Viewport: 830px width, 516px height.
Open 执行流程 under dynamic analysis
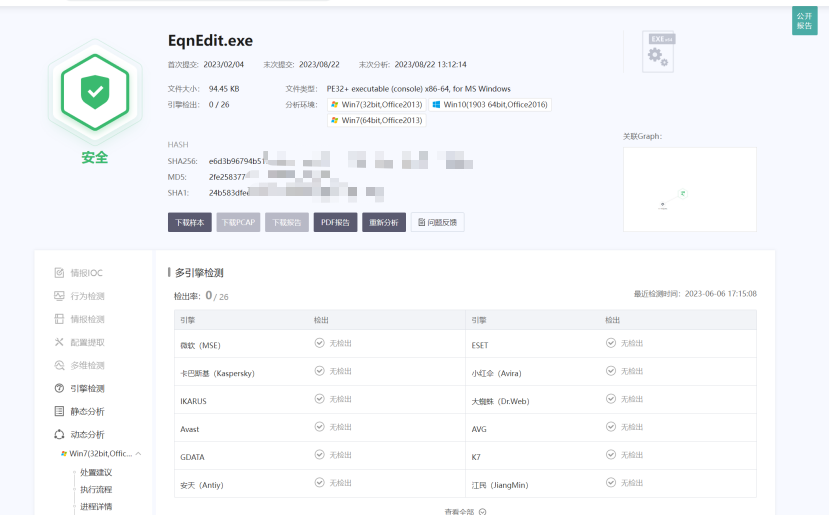(x=96, y=489)
